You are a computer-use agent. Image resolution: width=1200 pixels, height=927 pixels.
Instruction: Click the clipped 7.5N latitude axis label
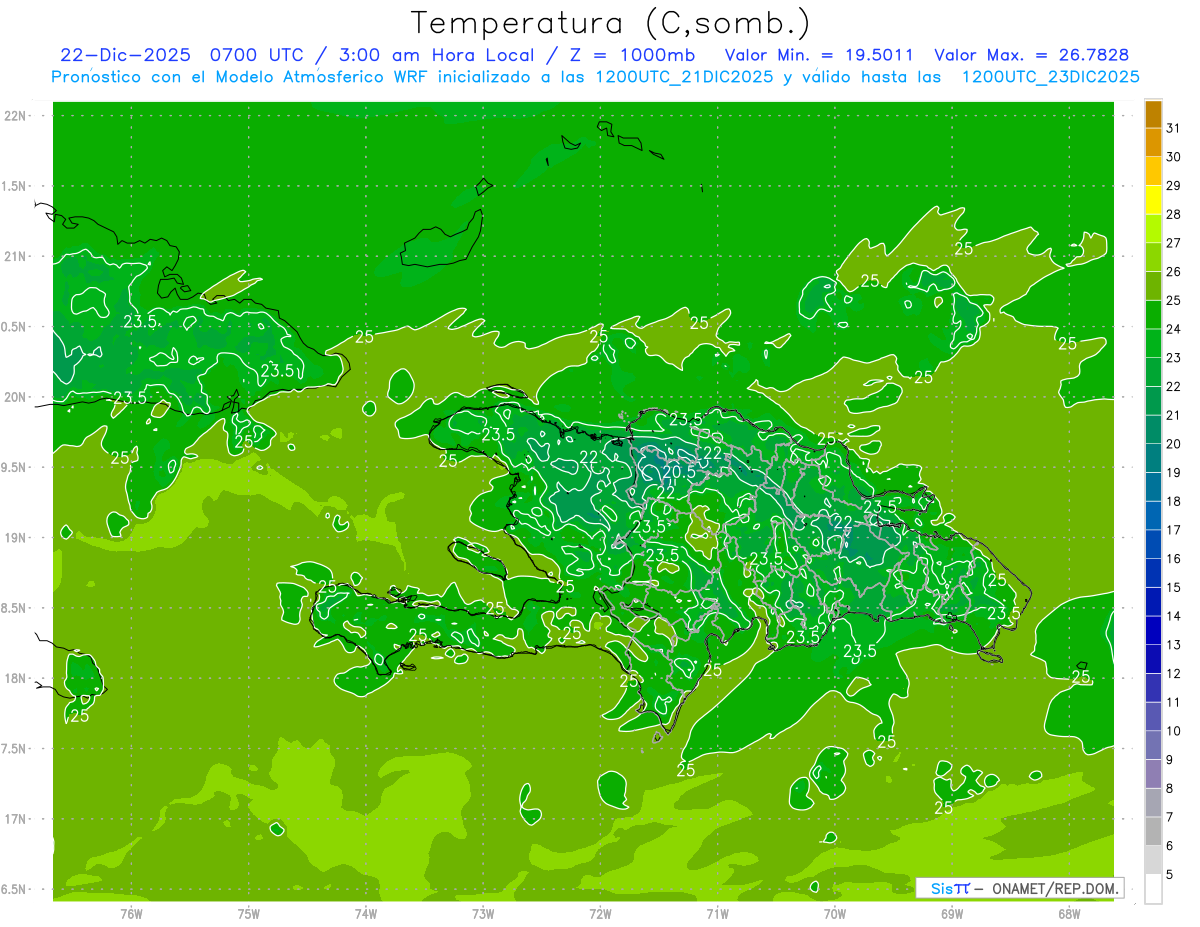click(x=15, y=749)
